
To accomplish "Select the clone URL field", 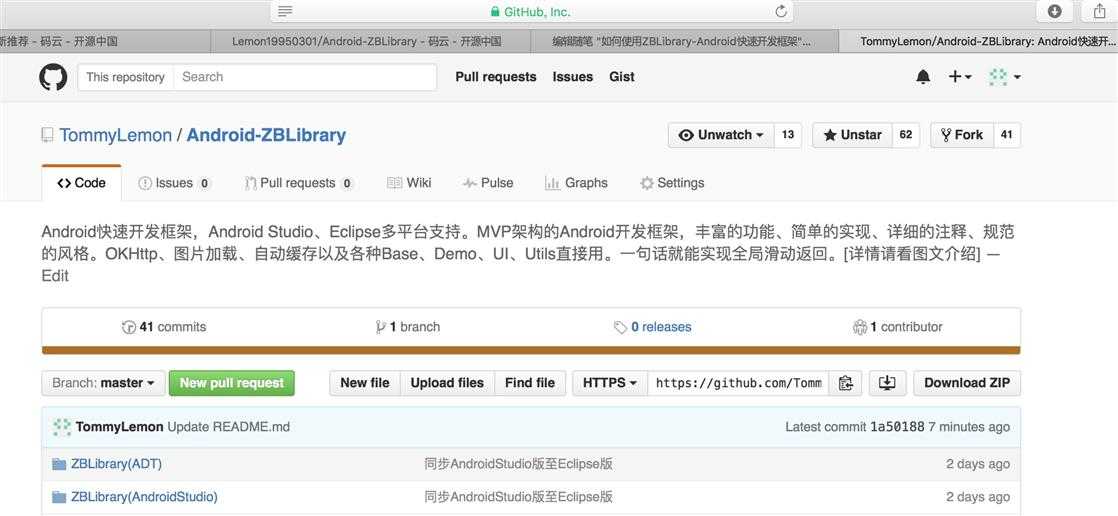I will pyautogui.click(x=739, y=383).
